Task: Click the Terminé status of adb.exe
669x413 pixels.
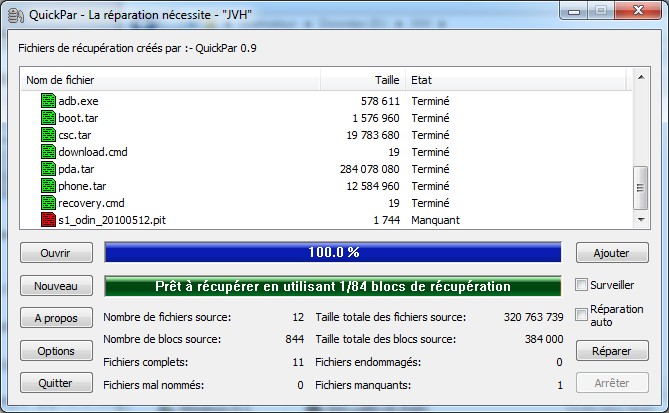Action: [430, 101]
